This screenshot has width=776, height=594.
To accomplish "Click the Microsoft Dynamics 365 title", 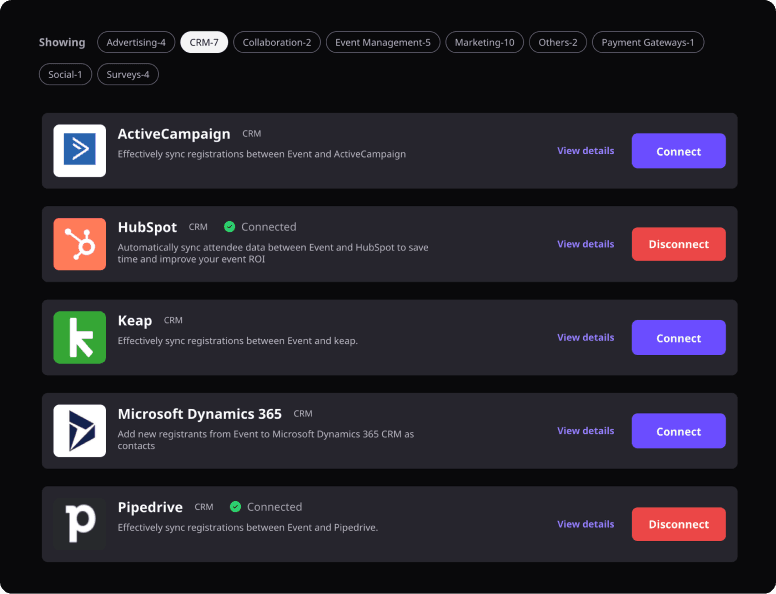I will point(199,414).
